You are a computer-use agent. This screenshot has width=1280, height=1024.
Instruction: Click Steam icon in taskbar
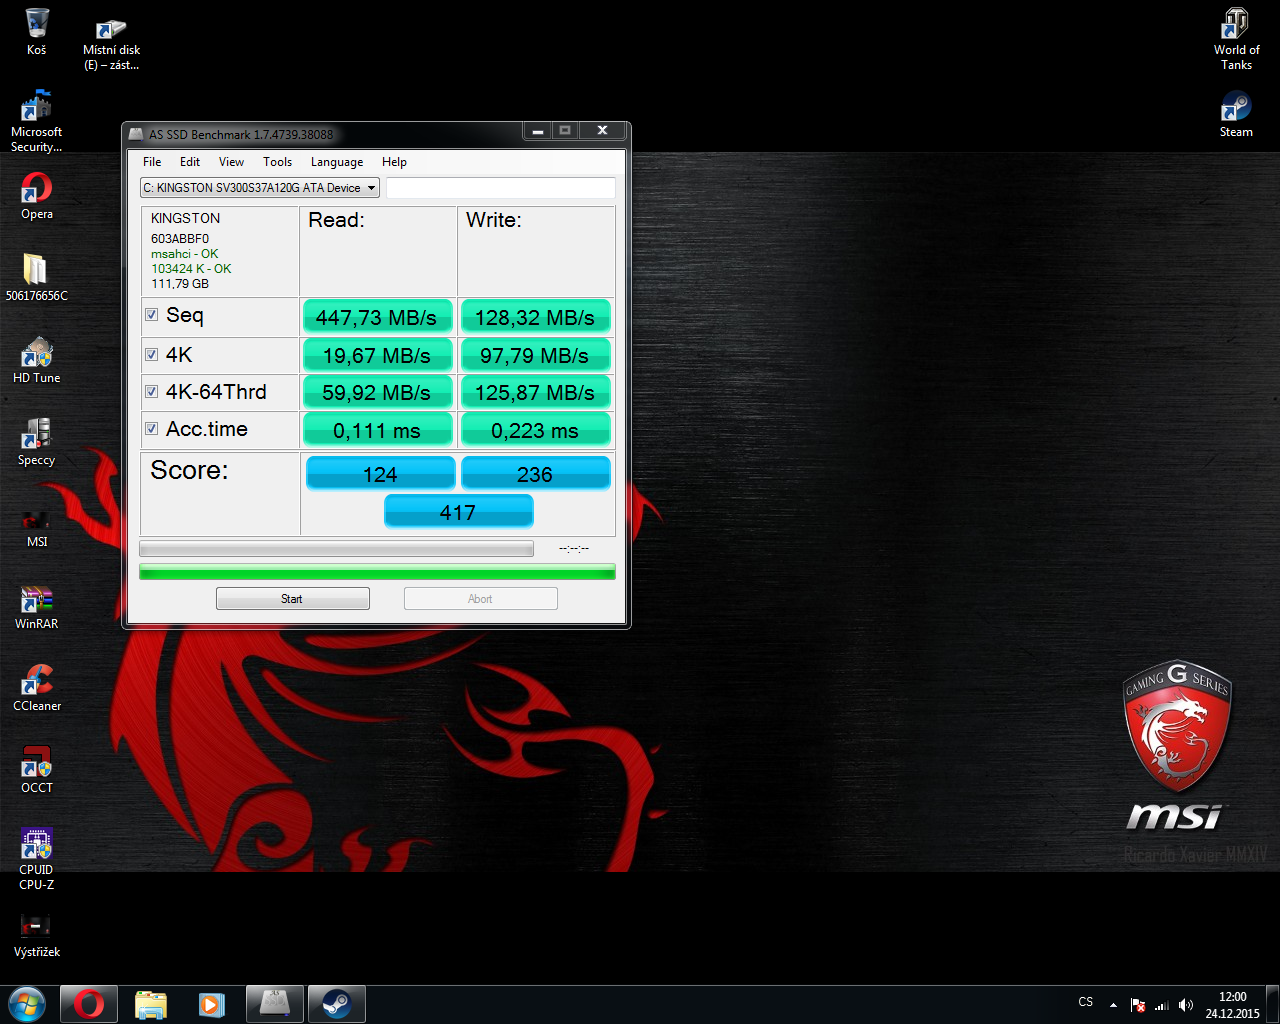click(x=336, y=1003)
